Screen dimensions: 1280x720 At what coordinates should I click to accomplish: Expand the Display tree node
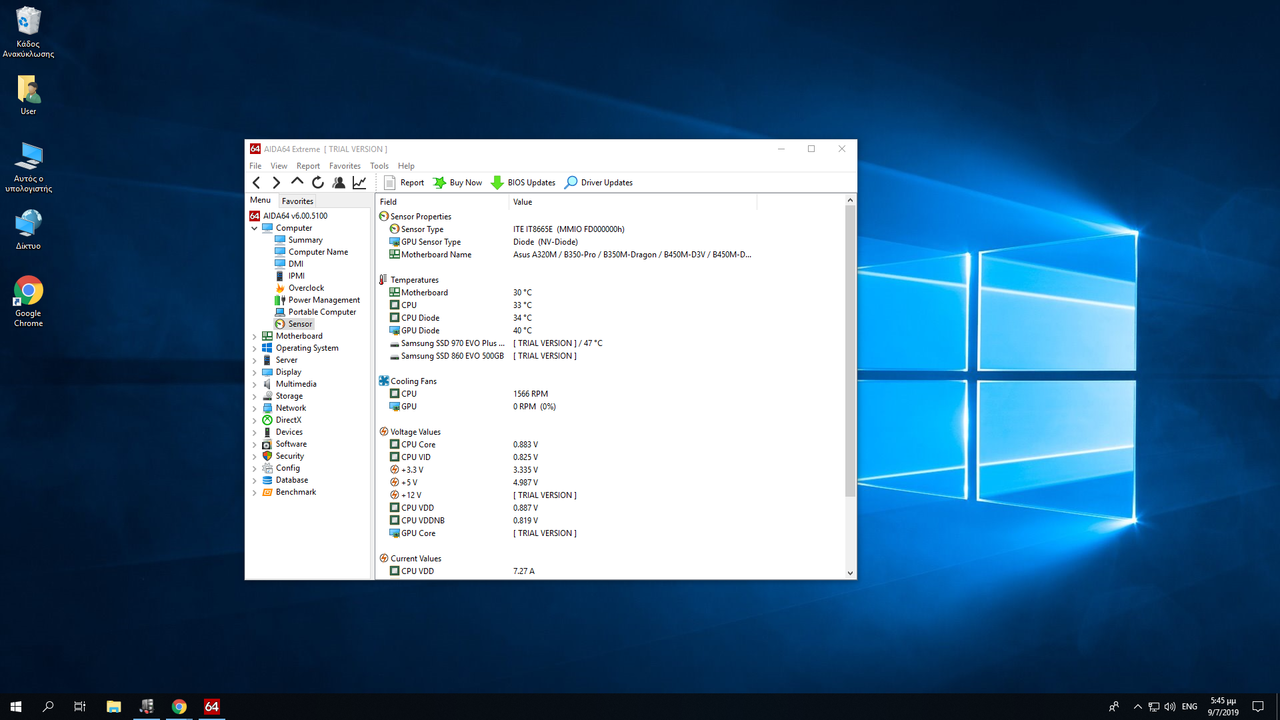(254, 372)
